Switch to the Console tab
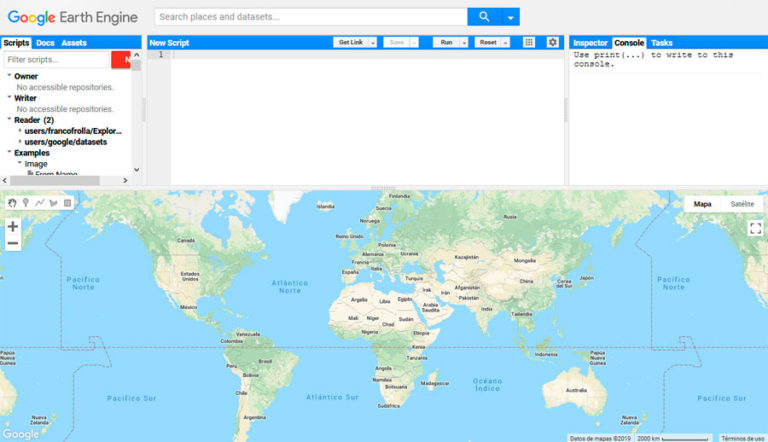This screenshot has height=442, width=768. coord(629,43)
